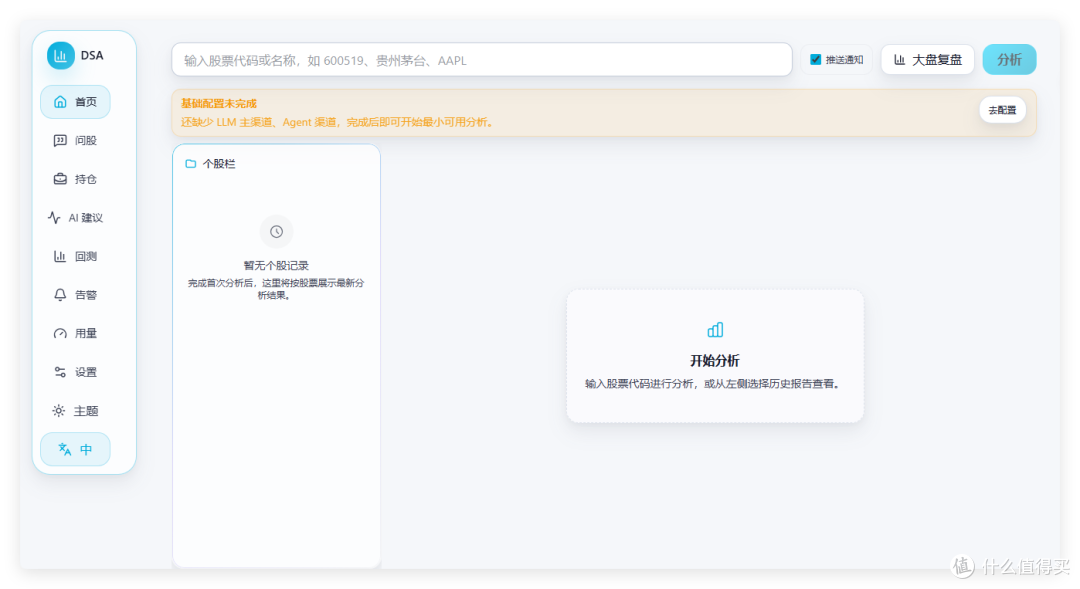Click the 用量 gauge icon

click(x=60, y=333)
